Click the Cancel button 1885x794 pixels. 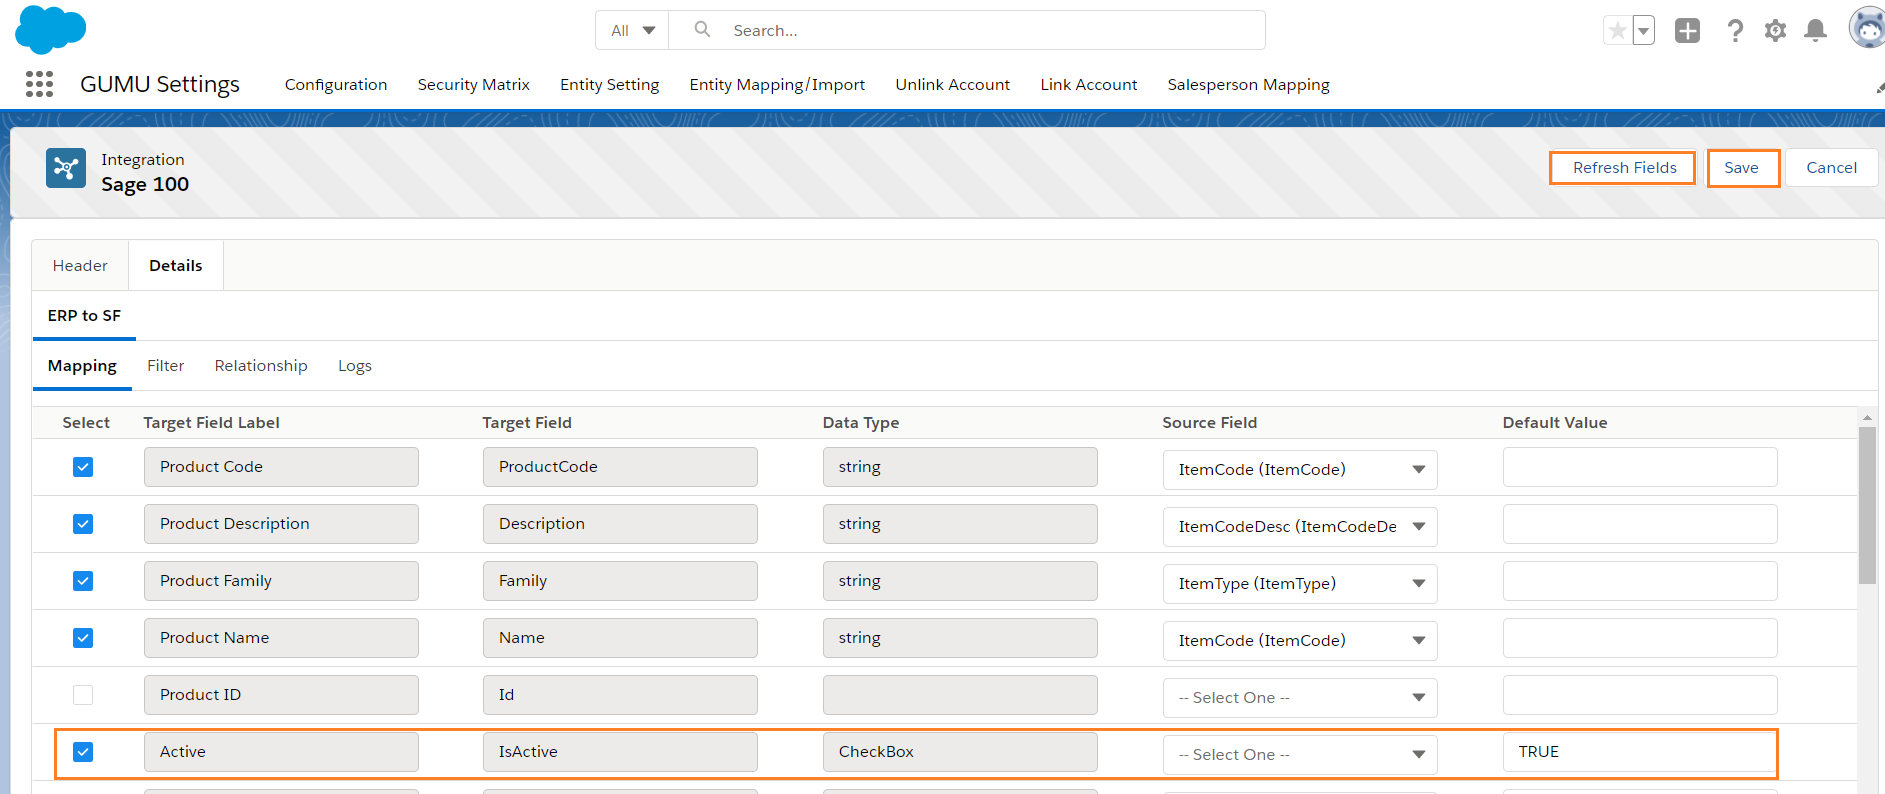1832,168
